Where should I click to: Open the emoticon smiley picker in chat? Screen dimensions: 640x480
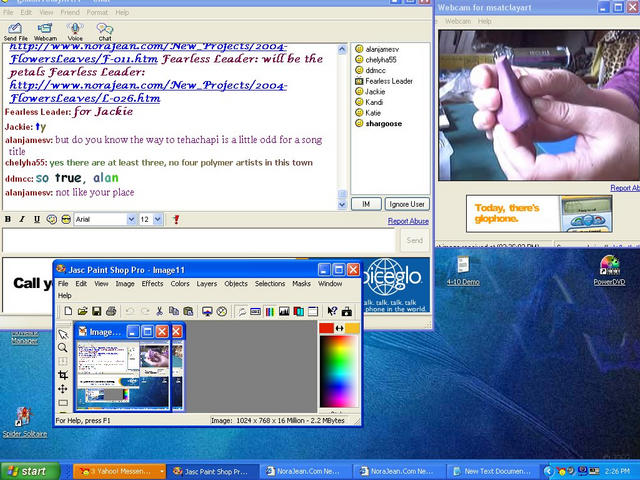(51, 219)
